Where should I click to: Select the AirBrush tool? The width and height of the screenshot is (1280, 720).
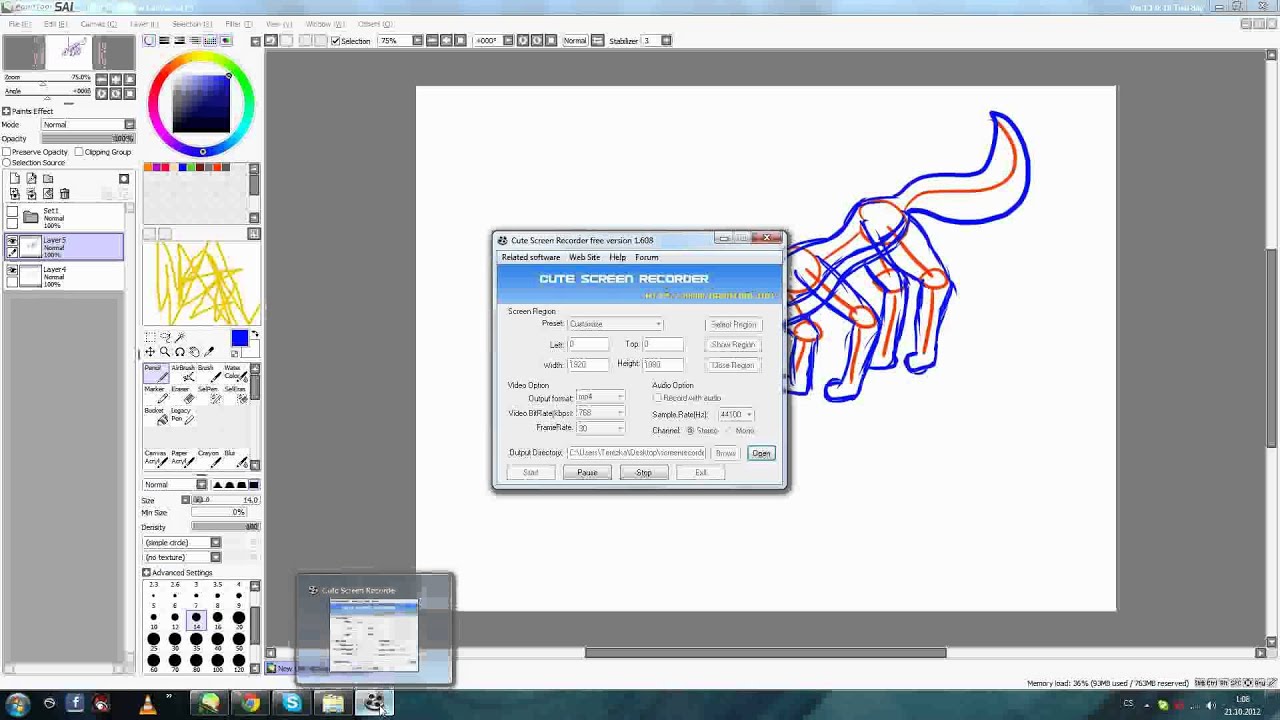click(183, 373)
